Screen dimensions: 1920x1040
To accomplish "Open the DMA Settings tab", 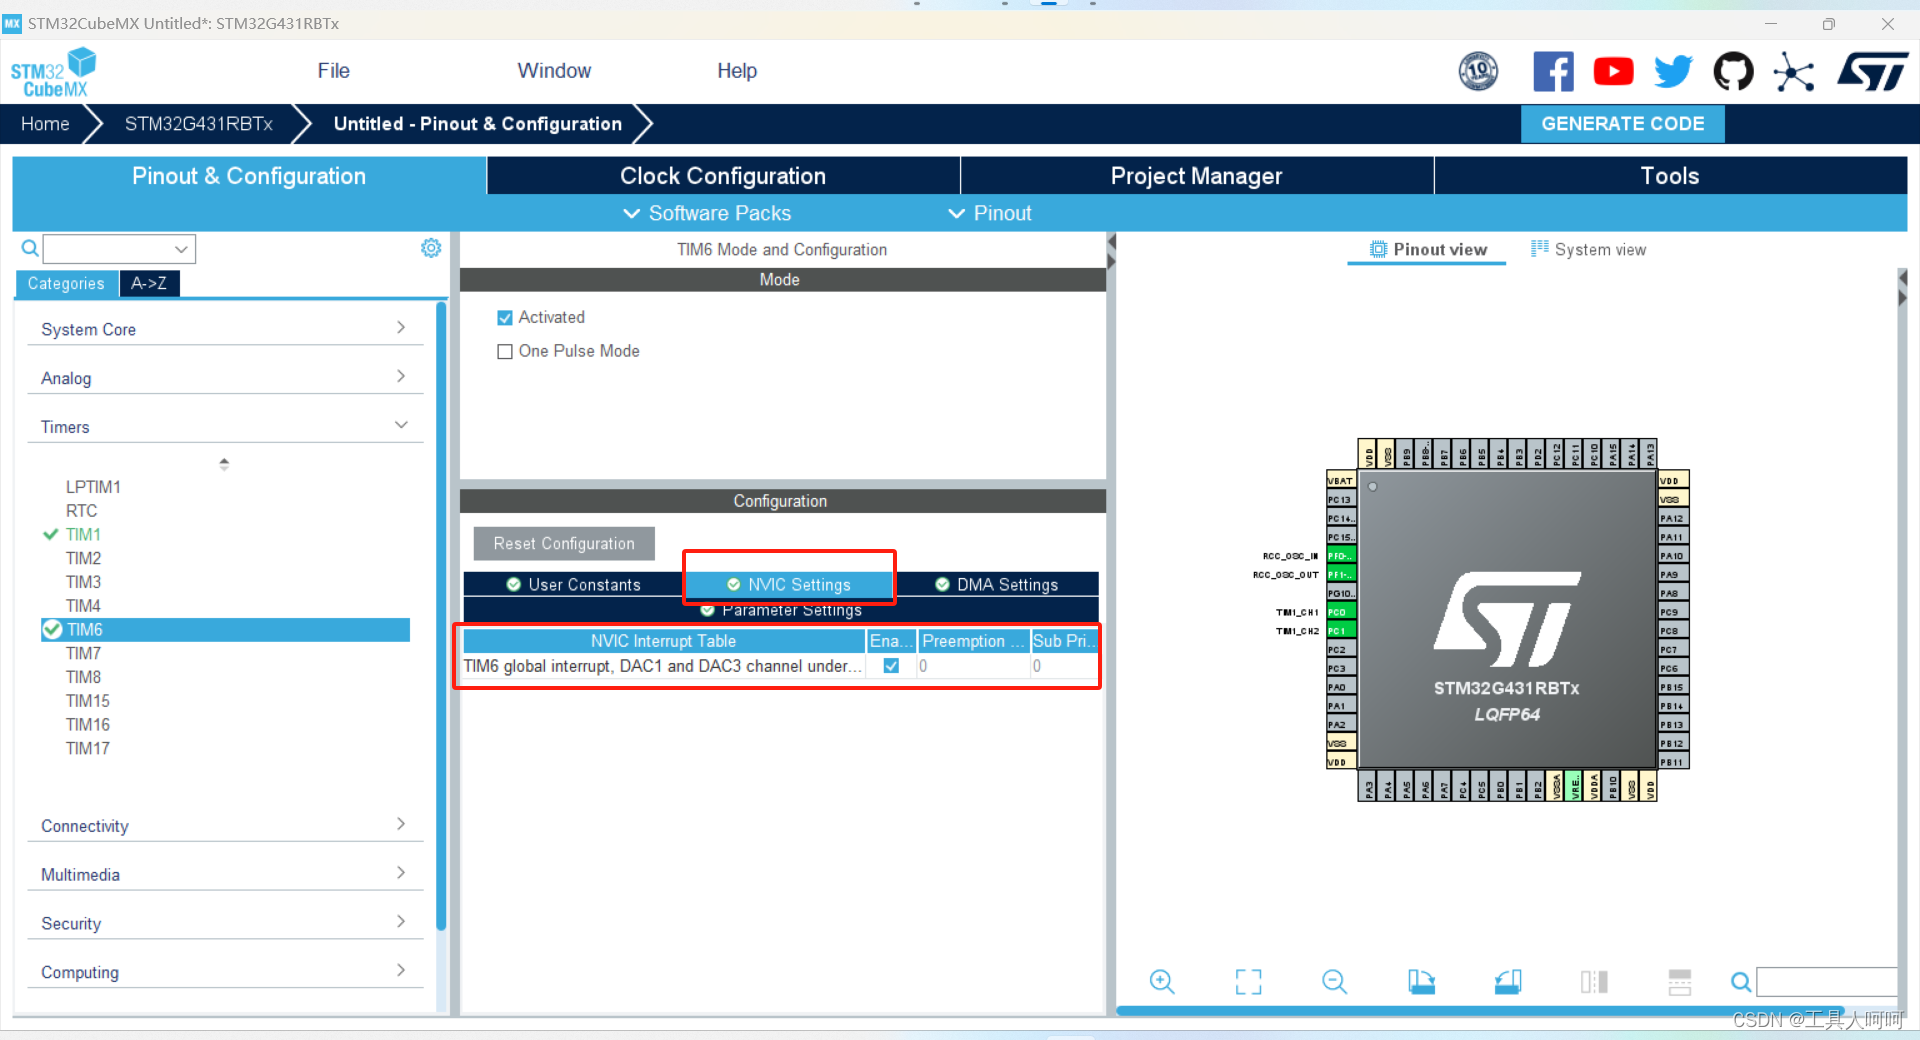I will (x=996, y=585).
